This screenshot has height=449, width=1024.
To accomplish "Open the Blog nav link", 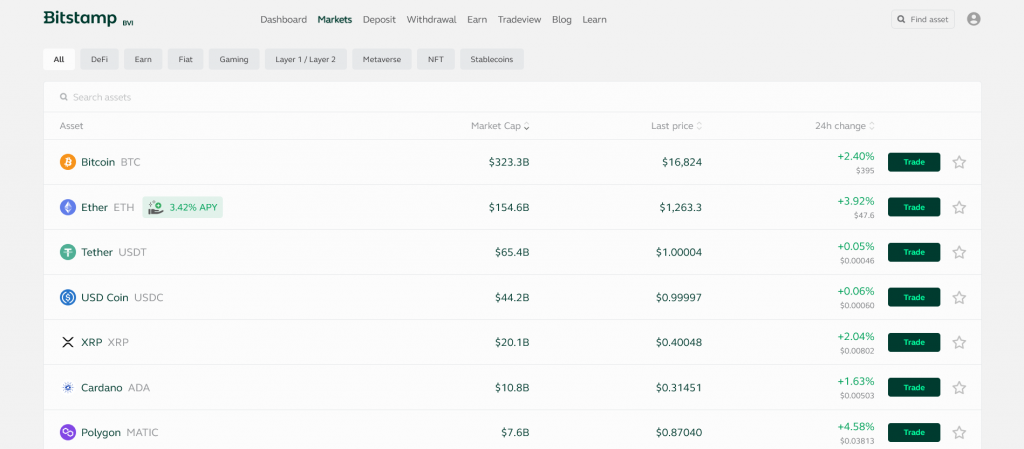I will pyautogui.click(x=562, y=20).
